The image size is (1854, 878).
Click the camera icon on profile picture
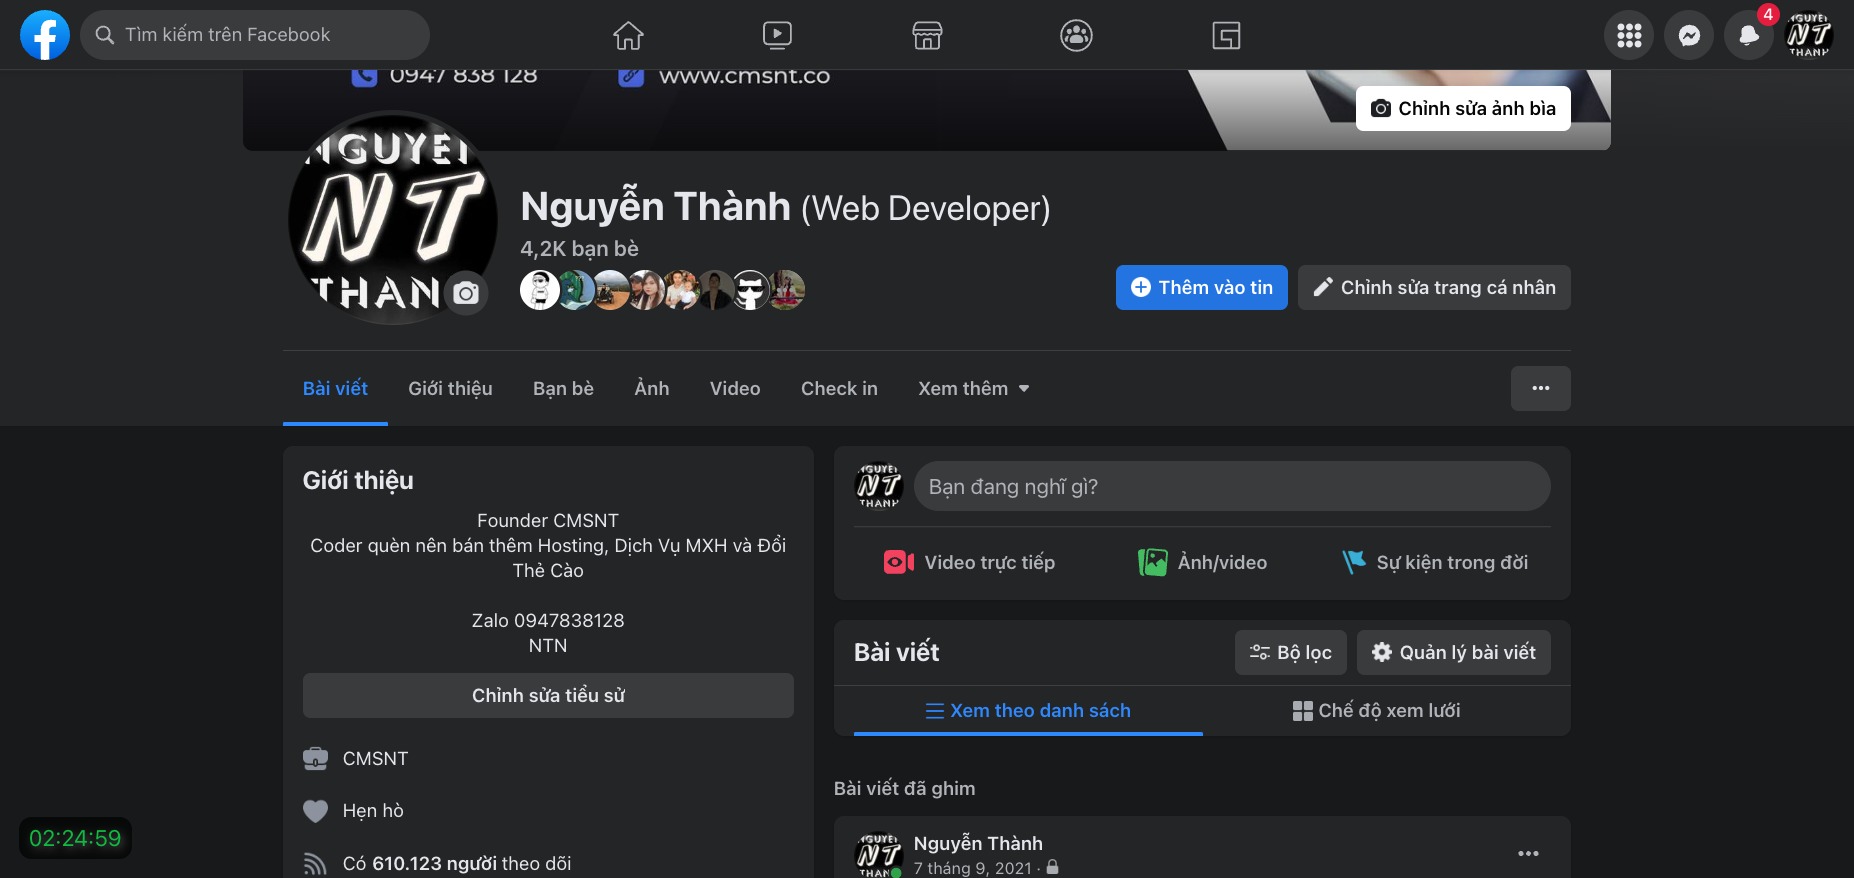click(466, 293)
